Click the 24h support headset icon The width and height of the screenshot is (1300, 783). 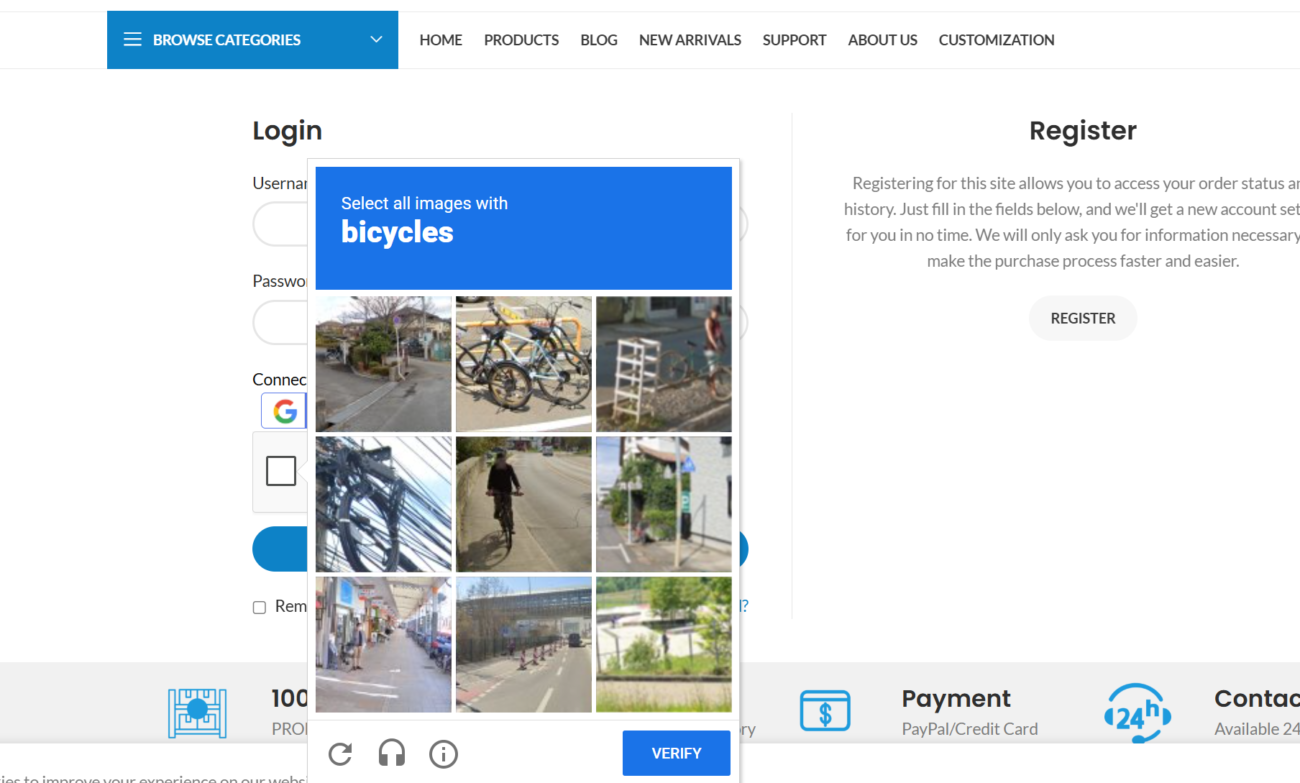1137,712
